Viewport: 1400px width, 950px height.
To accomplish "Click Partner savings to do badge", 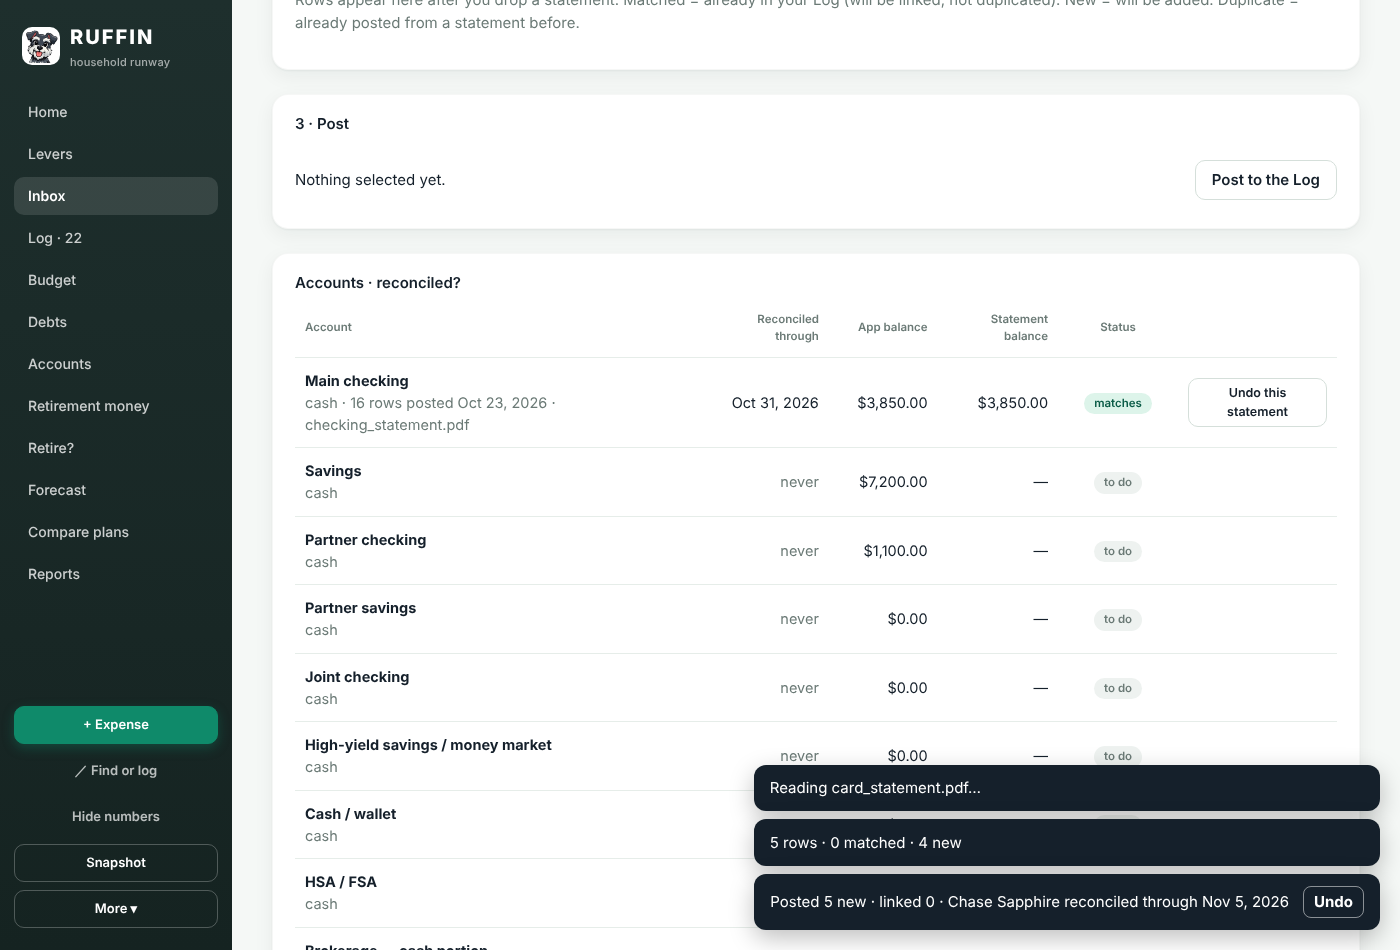I will tap(1117, 619).
